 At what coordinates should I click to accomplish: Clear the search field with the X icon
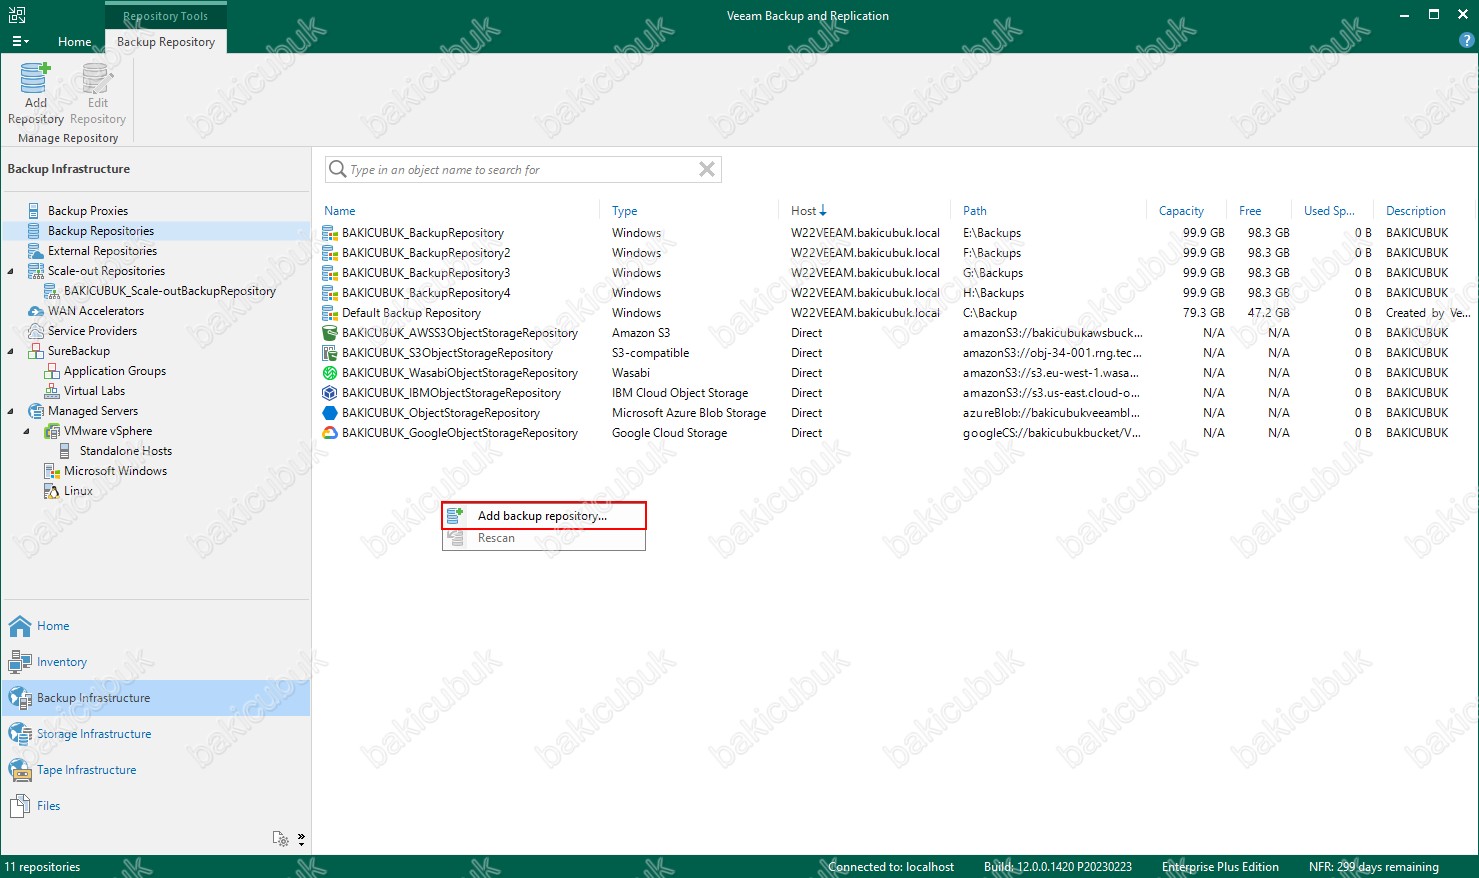tap(707, 169)
